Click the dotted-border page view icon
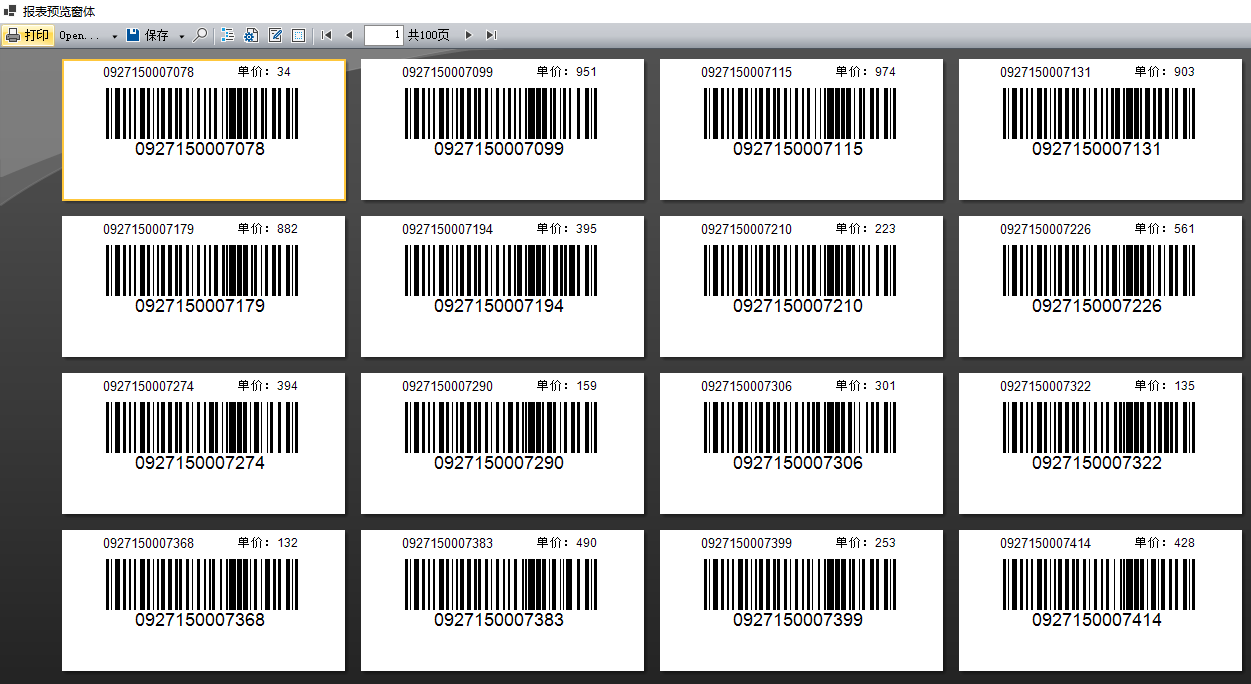Image resolution: width=1251 pixels, height=684 pixels. click(298, 35)
